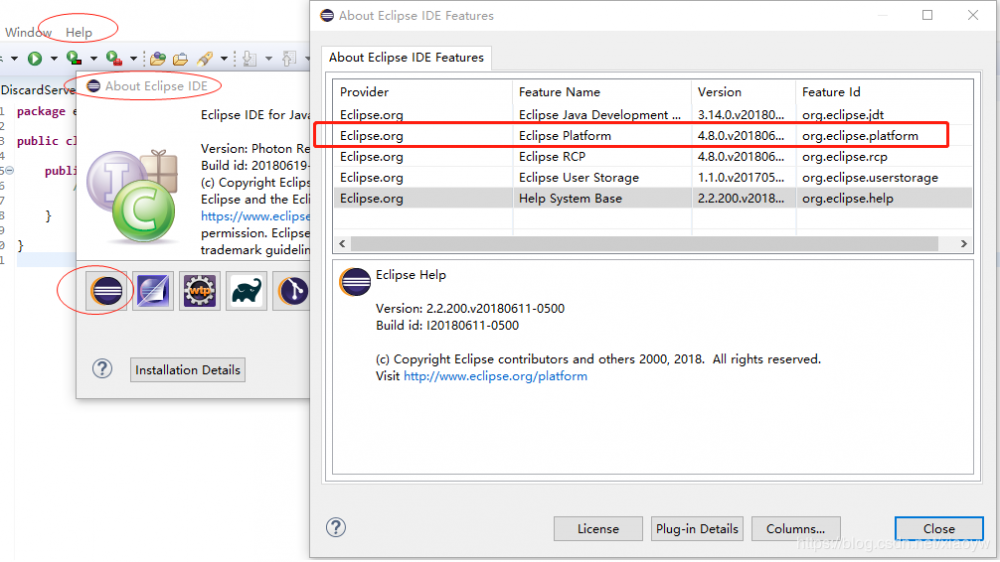Open the Help menu
The image size is (1000, 562).
point(79,32)
